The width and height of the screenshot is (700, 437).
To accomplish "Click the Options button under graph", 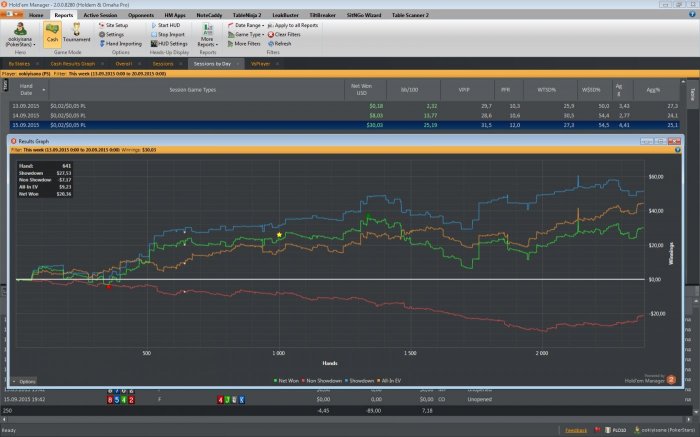I will point(25,381).
